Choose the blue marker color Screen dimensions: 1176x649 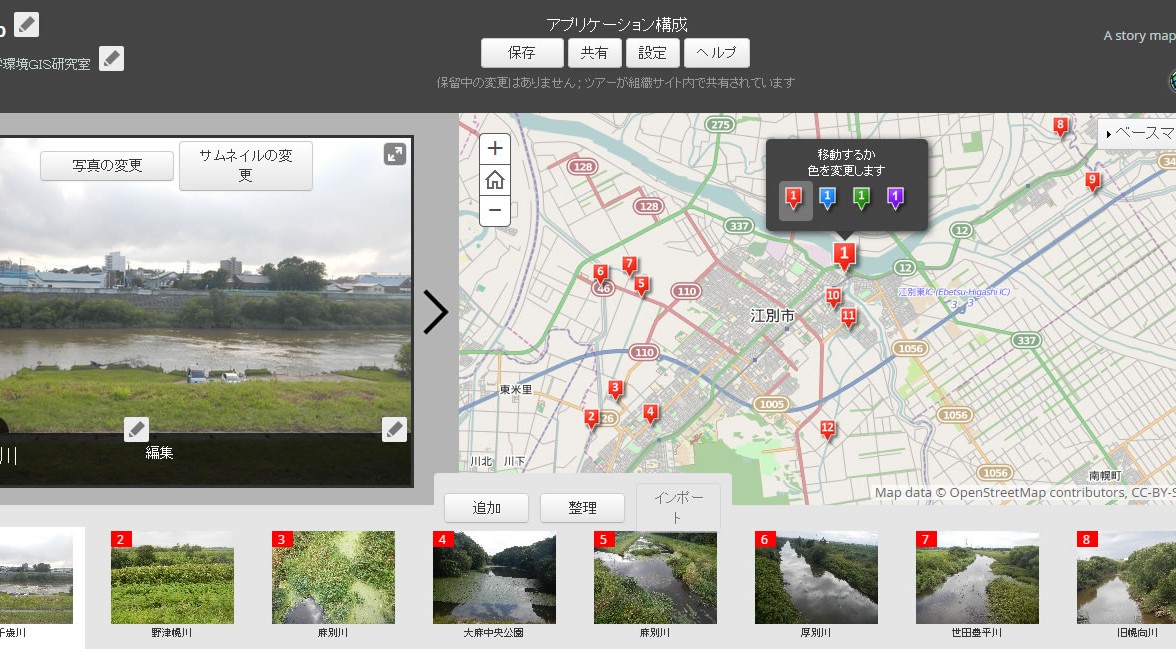[827, 198]
